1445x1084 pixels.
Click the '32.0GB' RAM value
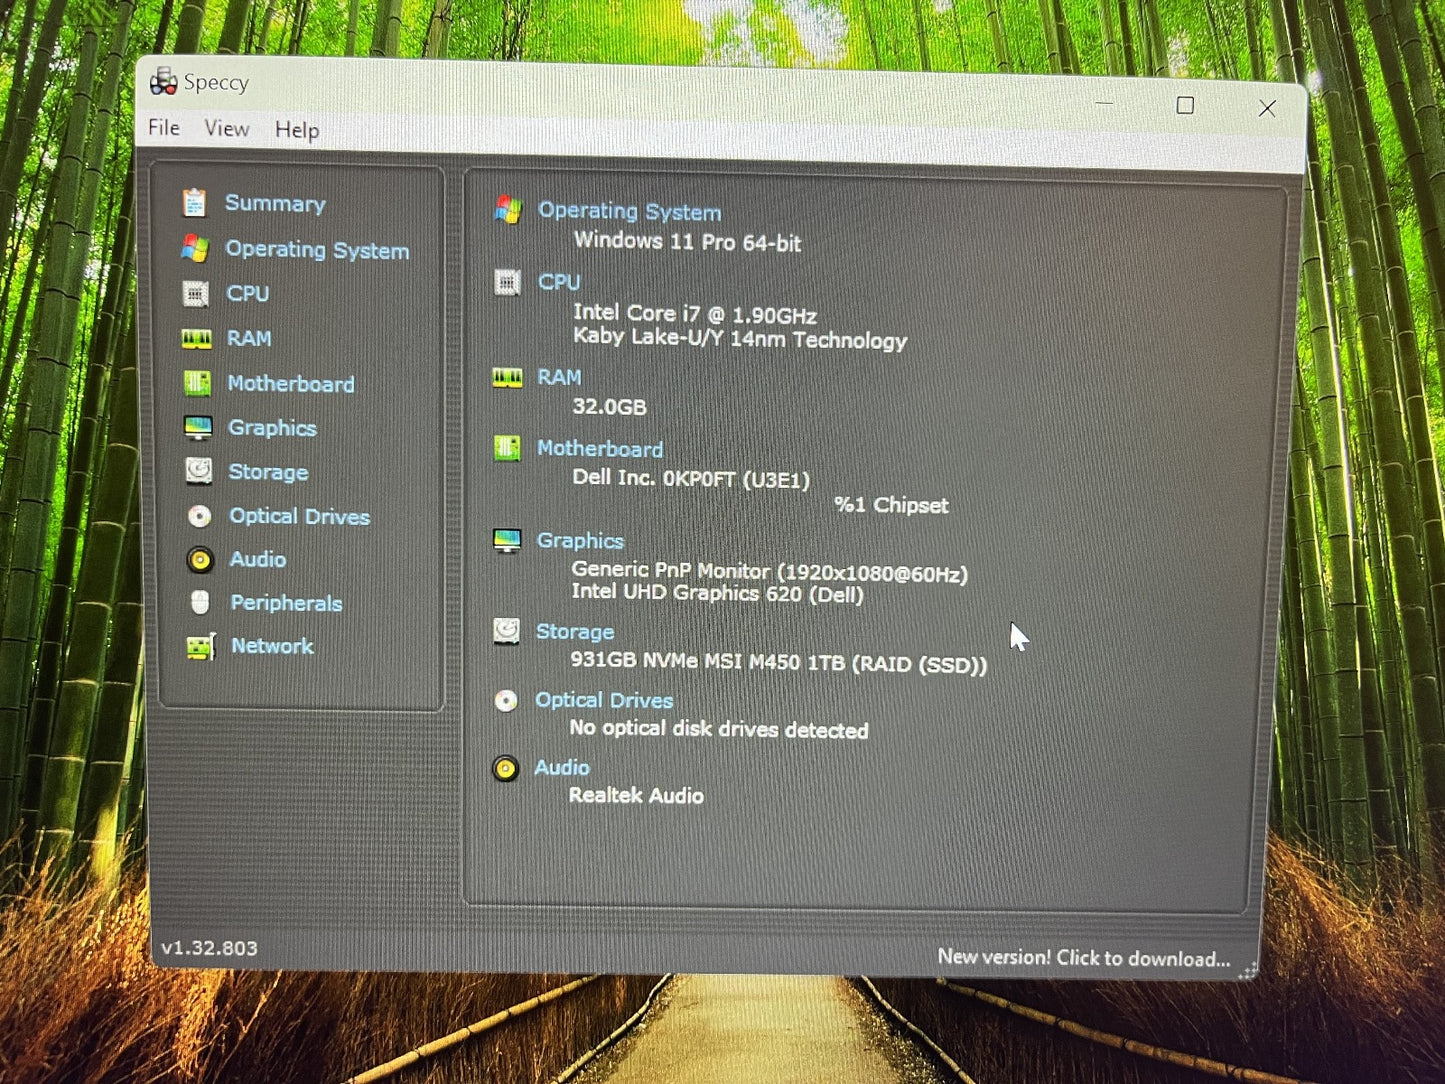[x=609, y=407]
